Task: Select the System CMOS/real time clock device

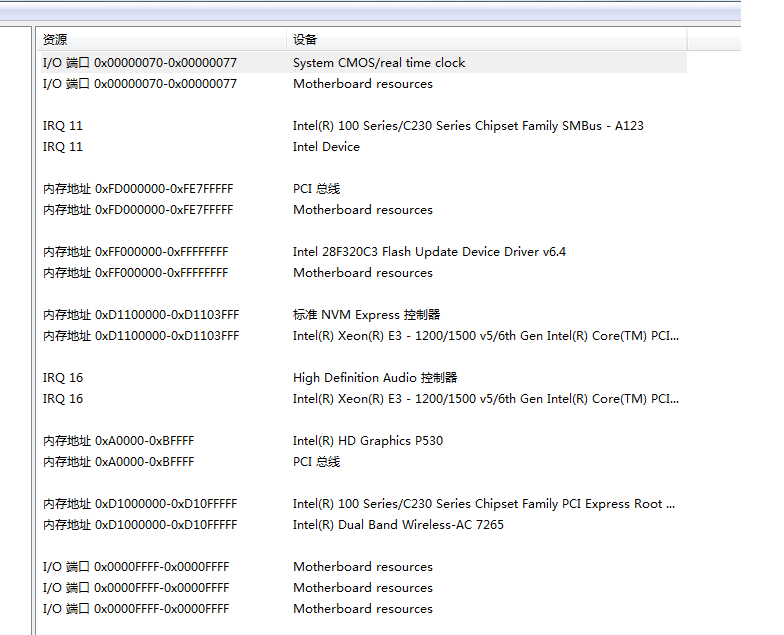Action: click(x=379, y=63)
